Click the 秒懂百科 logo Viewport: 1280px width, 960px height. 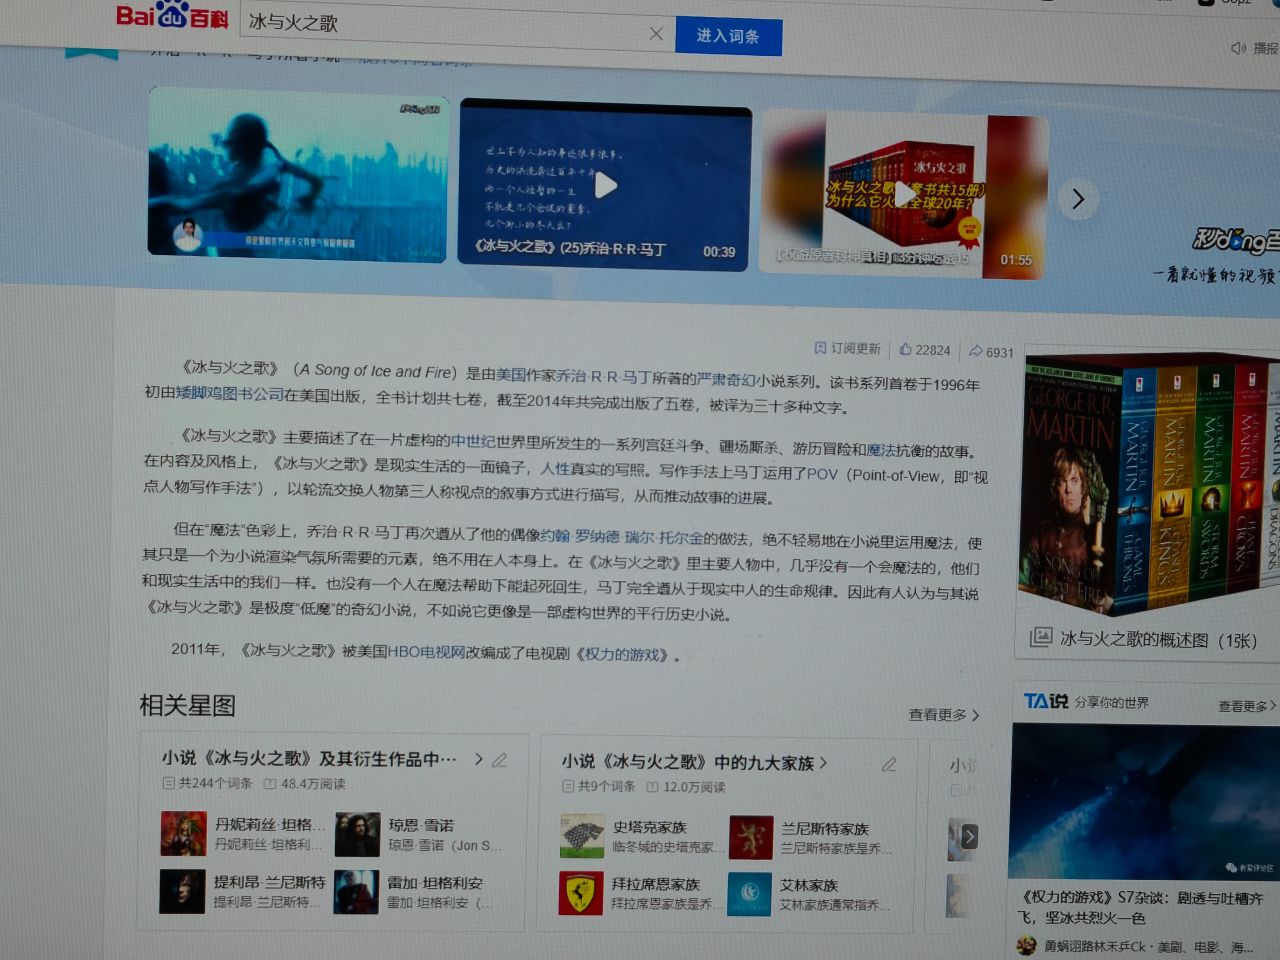[x=1236, y=240]
